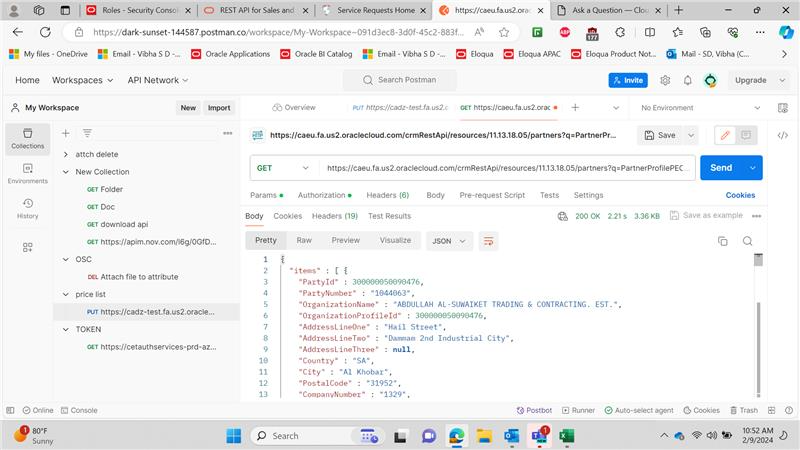
Task: Click the request URL input field
Action: pyautogui.click(x=507, y=168)
